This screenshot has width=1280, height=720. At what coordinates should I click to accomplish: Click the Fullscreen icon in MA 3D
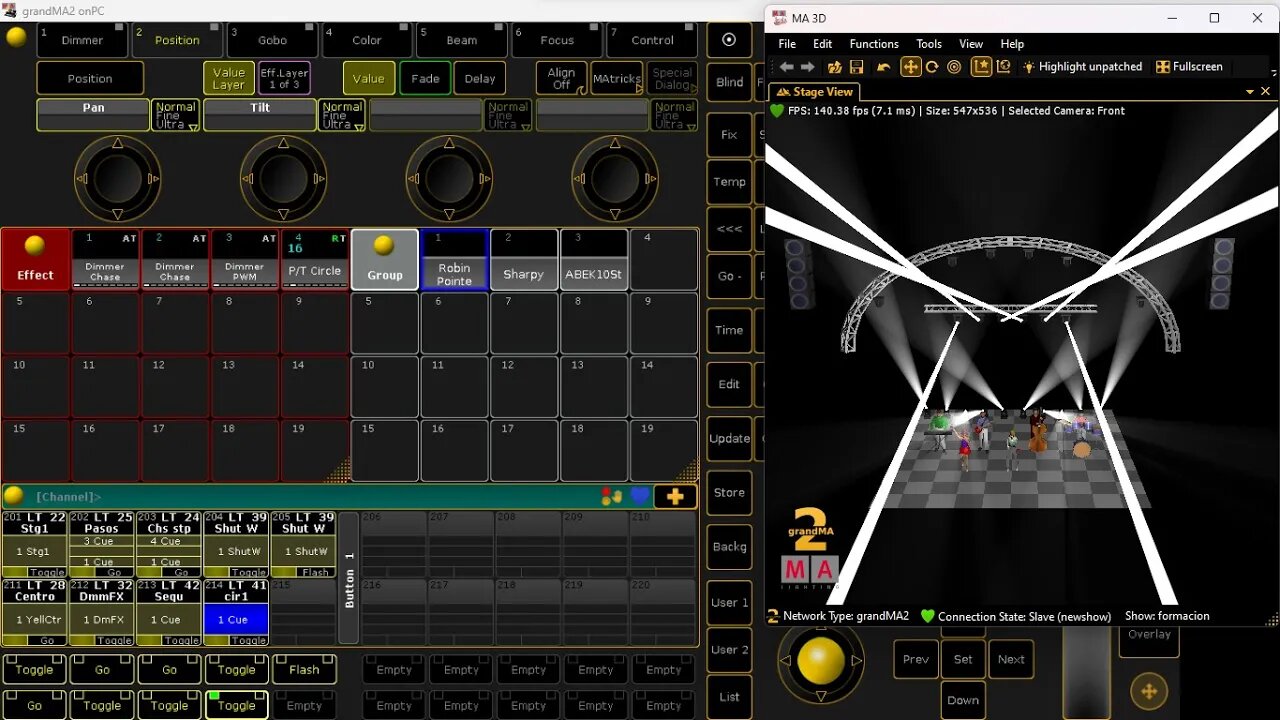click(1163, 67)
